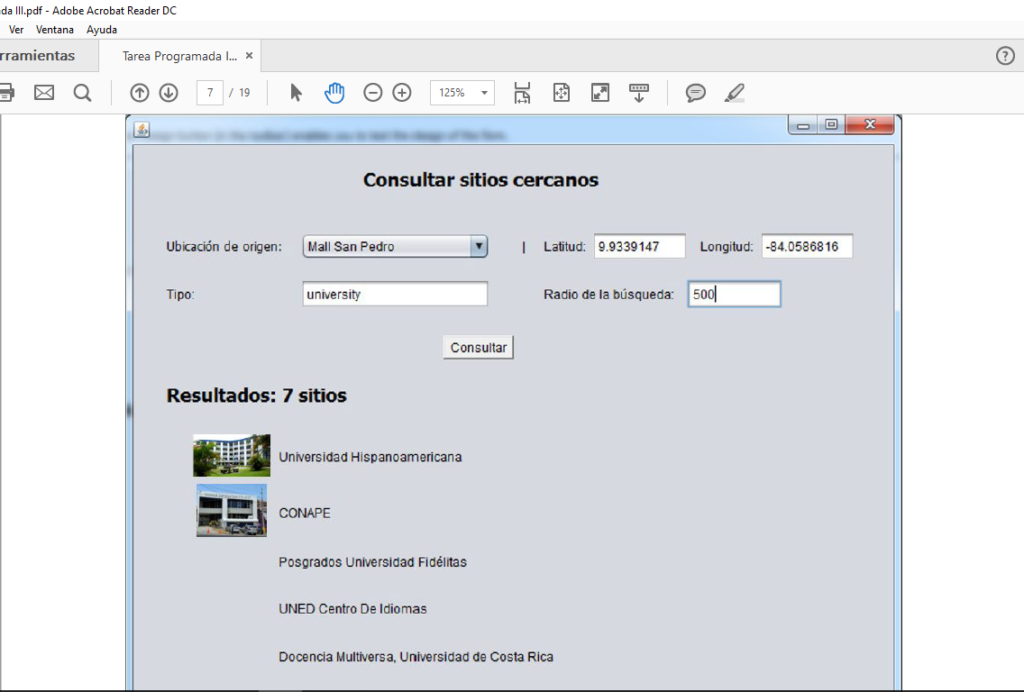
Task: Open the Print dialog
Action: (x=8, y=92)
